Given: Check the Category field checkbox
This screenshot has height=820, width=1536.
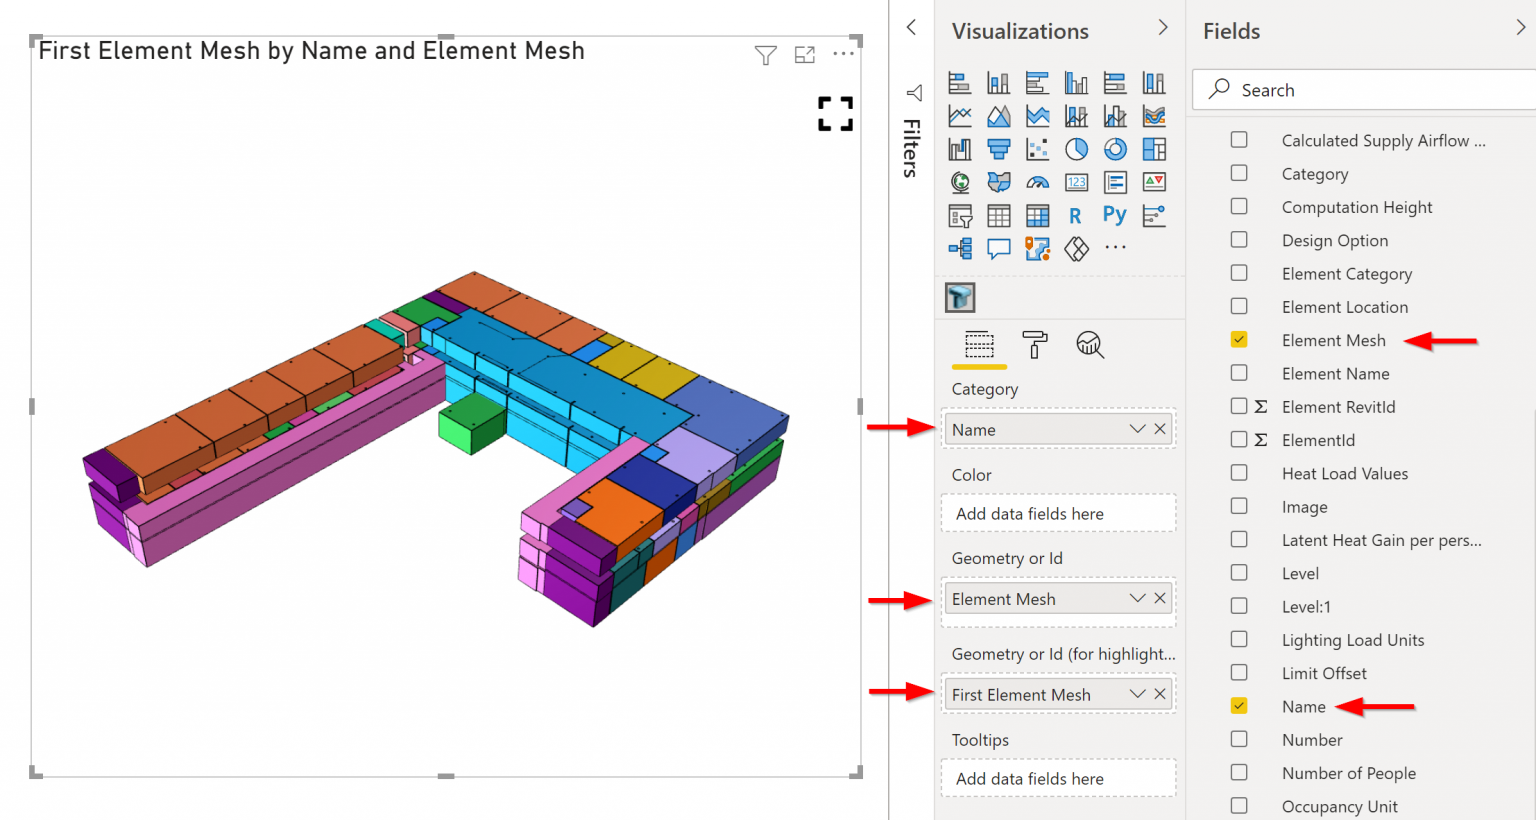Looking at the screenshot, I should click(1239, 173).
